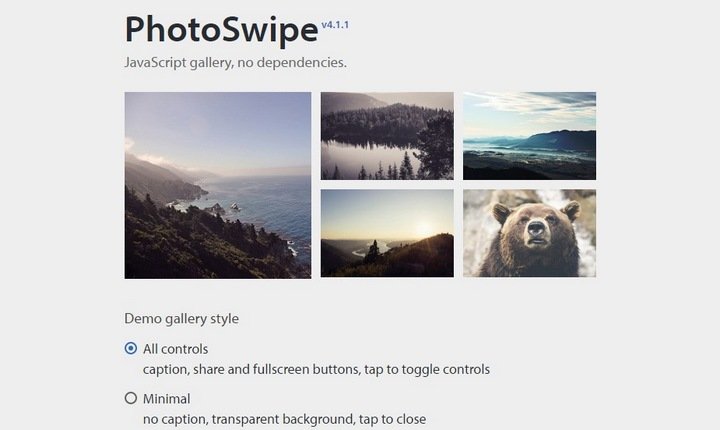Click the sun in the sunset thumbnail

coord(423,228)
